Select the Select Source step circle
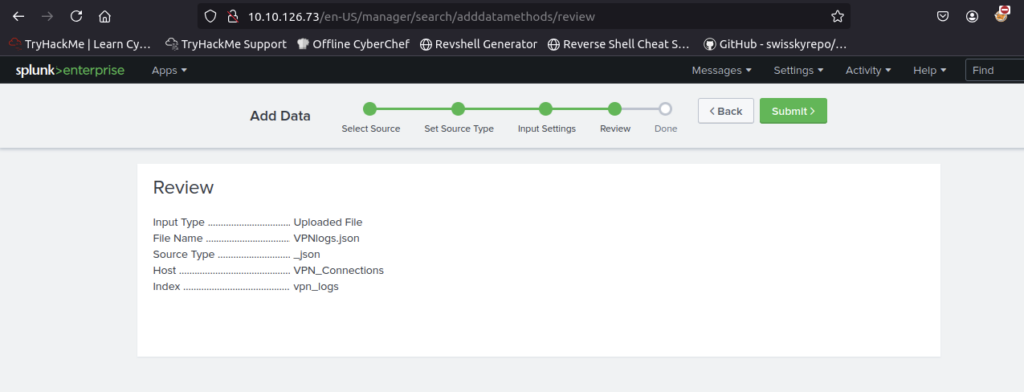This screenshot has height=392, width=1024. click(370, 109)
